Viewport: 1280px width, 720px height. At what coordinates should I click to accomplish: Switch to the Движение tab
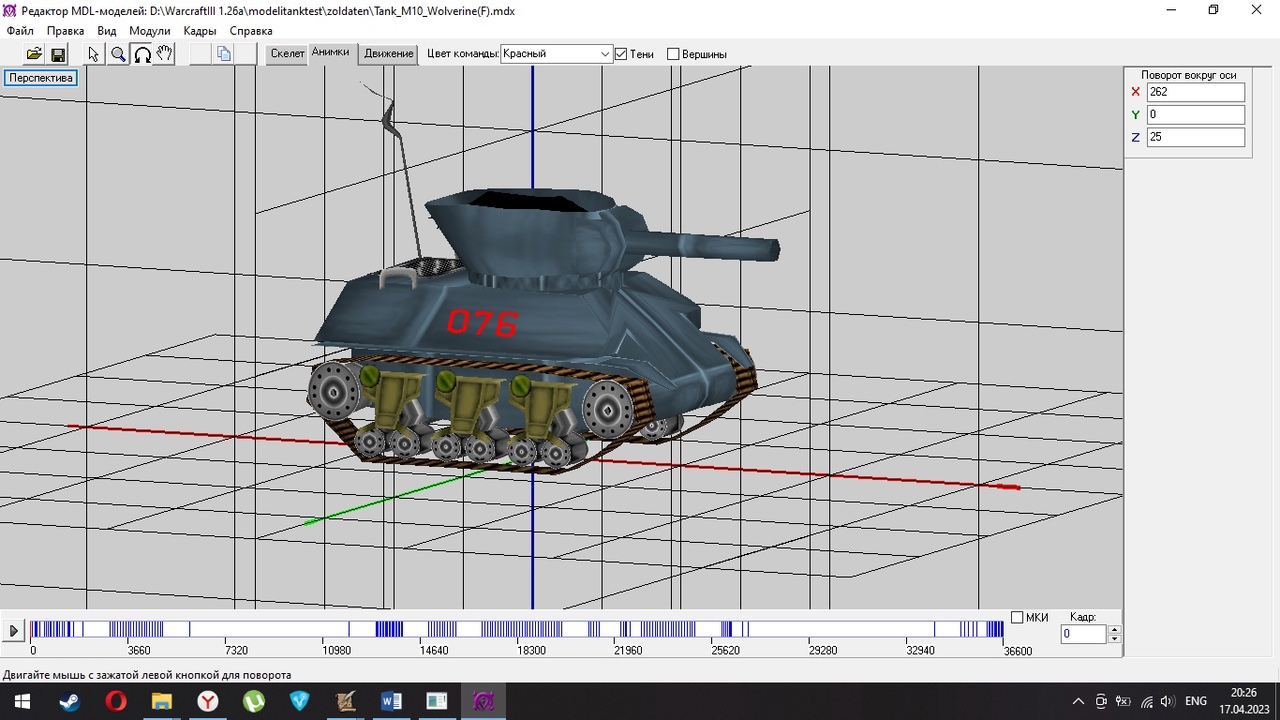tap(389, 54)
